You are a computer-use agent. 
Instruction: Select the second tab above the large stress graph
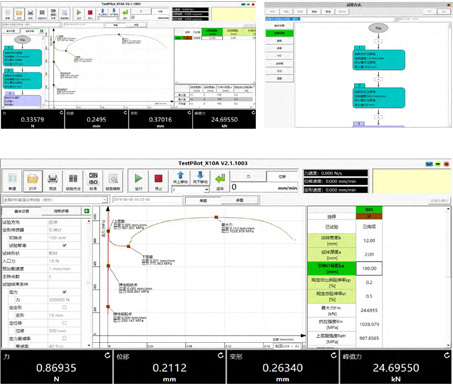point(240,200)
